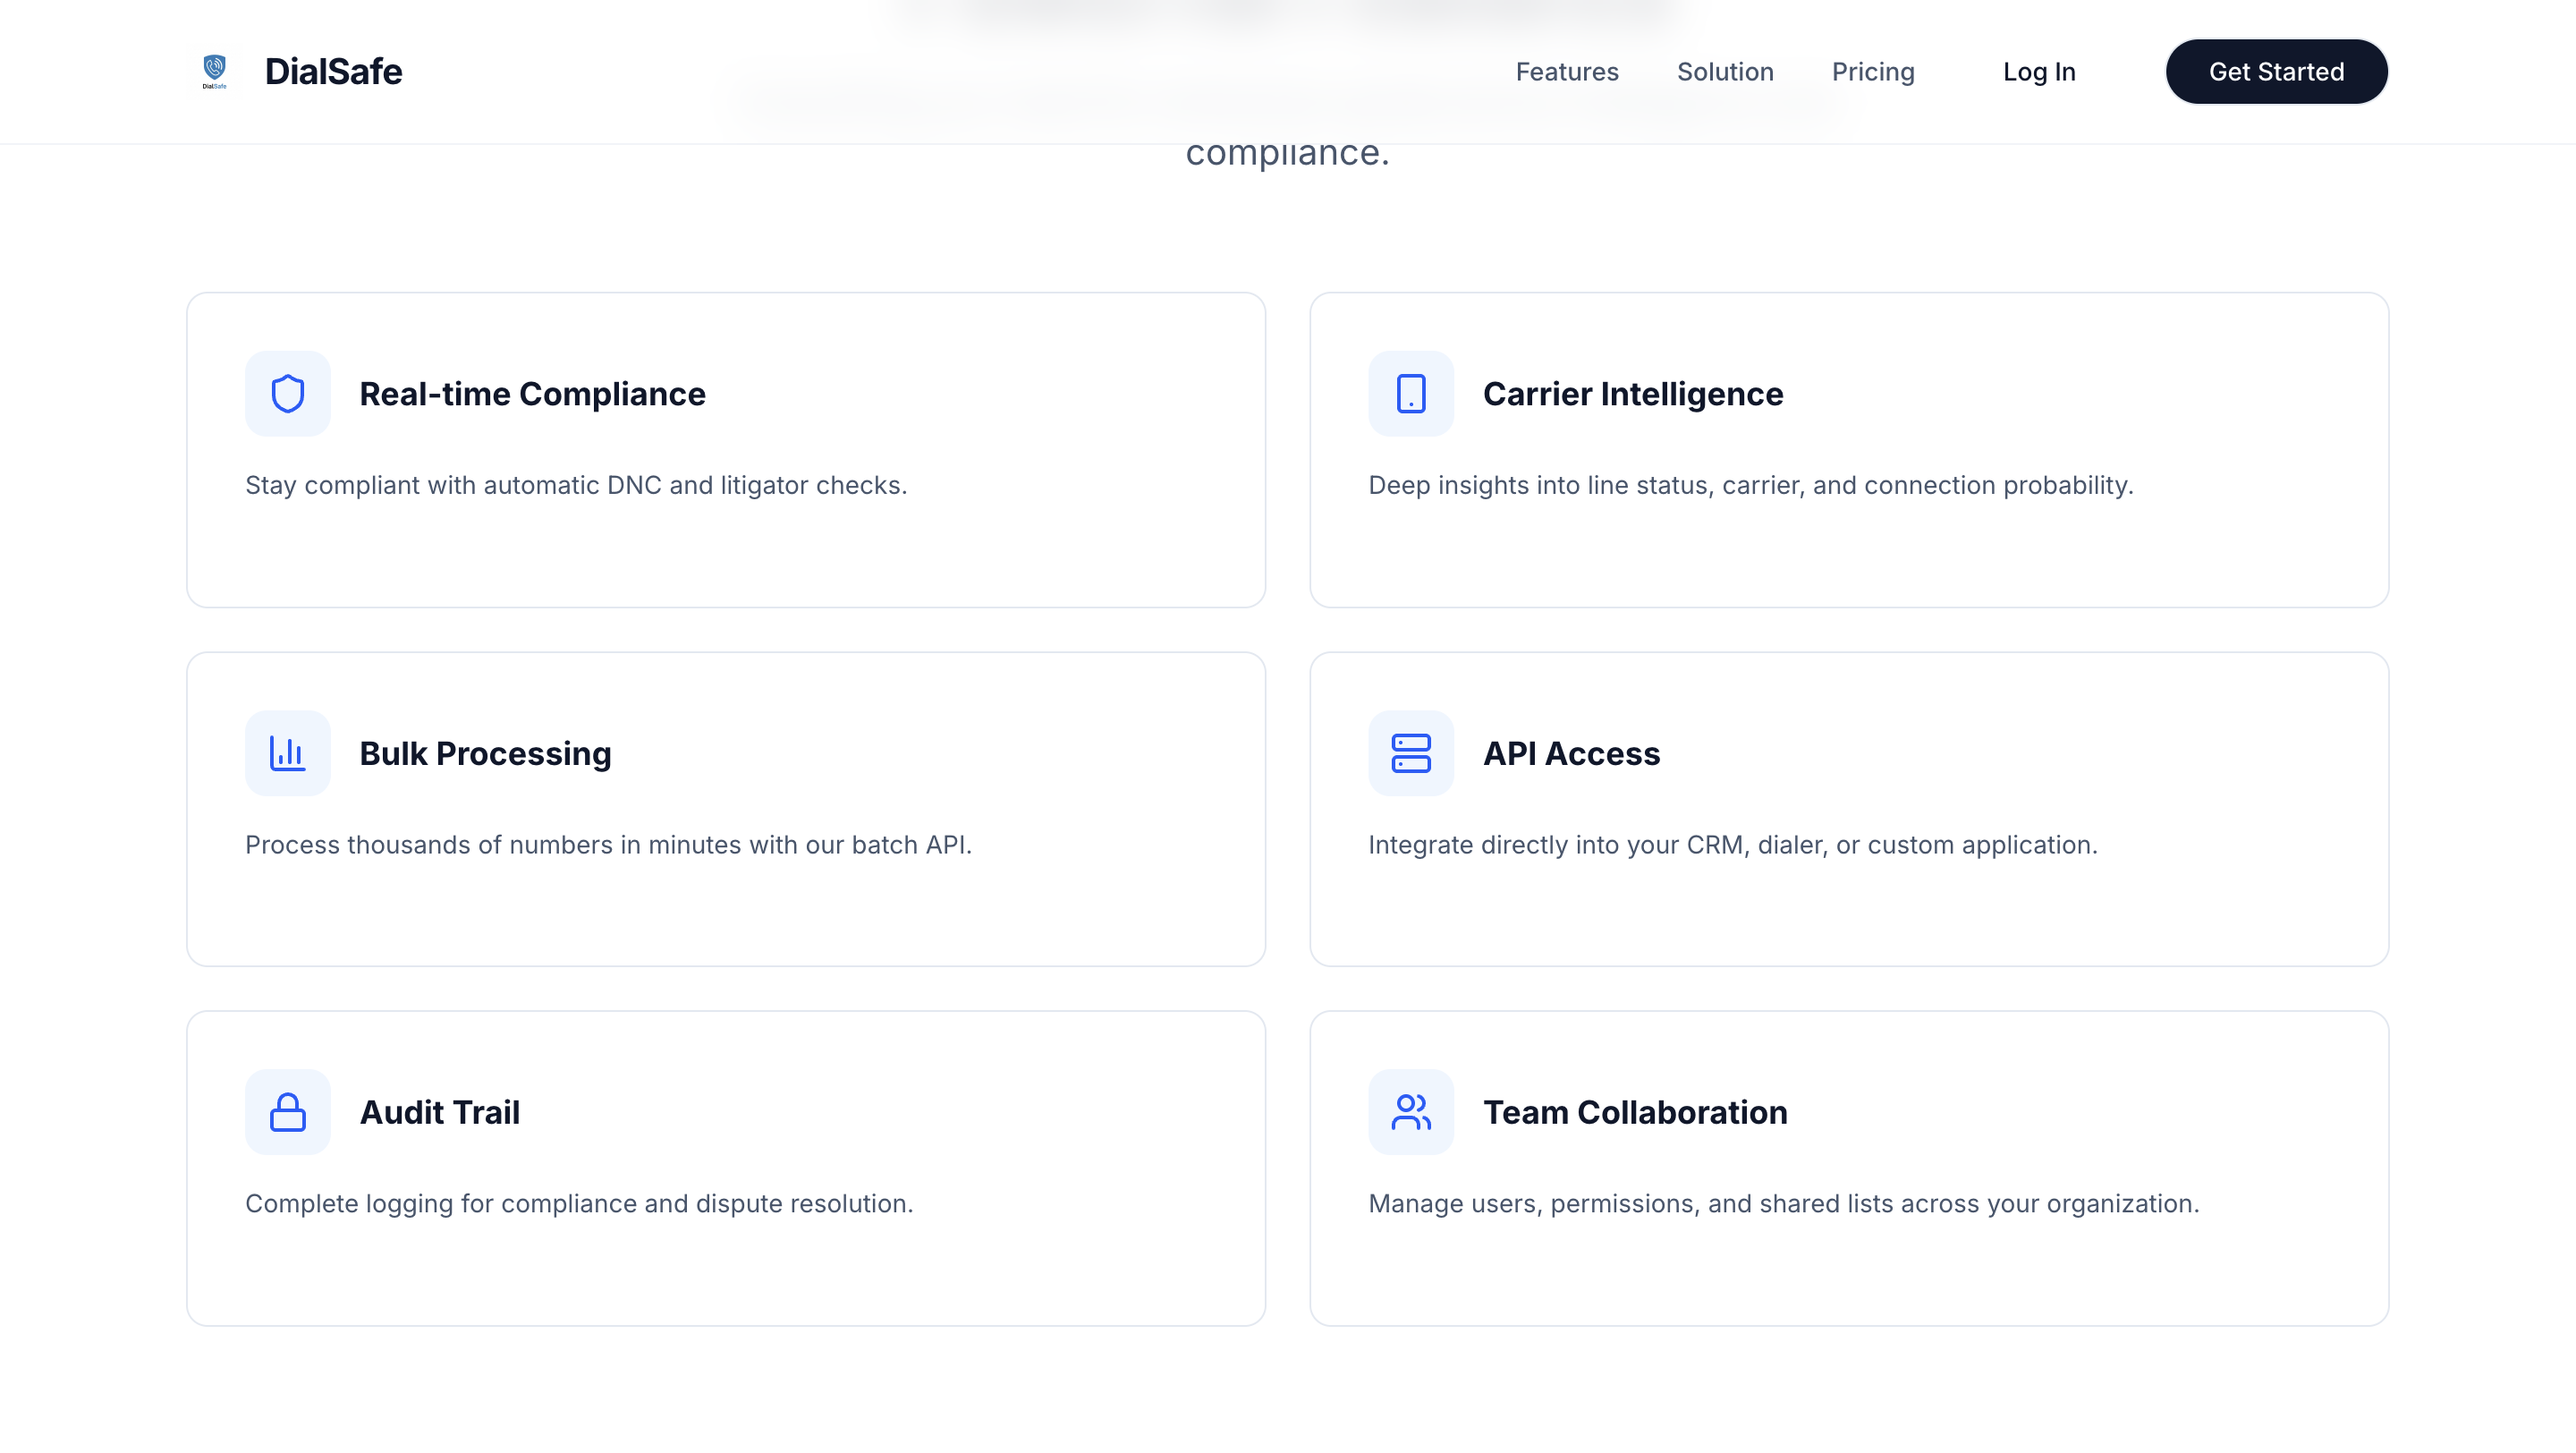
Task: Click the Audit Trail card heading
Action: click(439, 1112)
